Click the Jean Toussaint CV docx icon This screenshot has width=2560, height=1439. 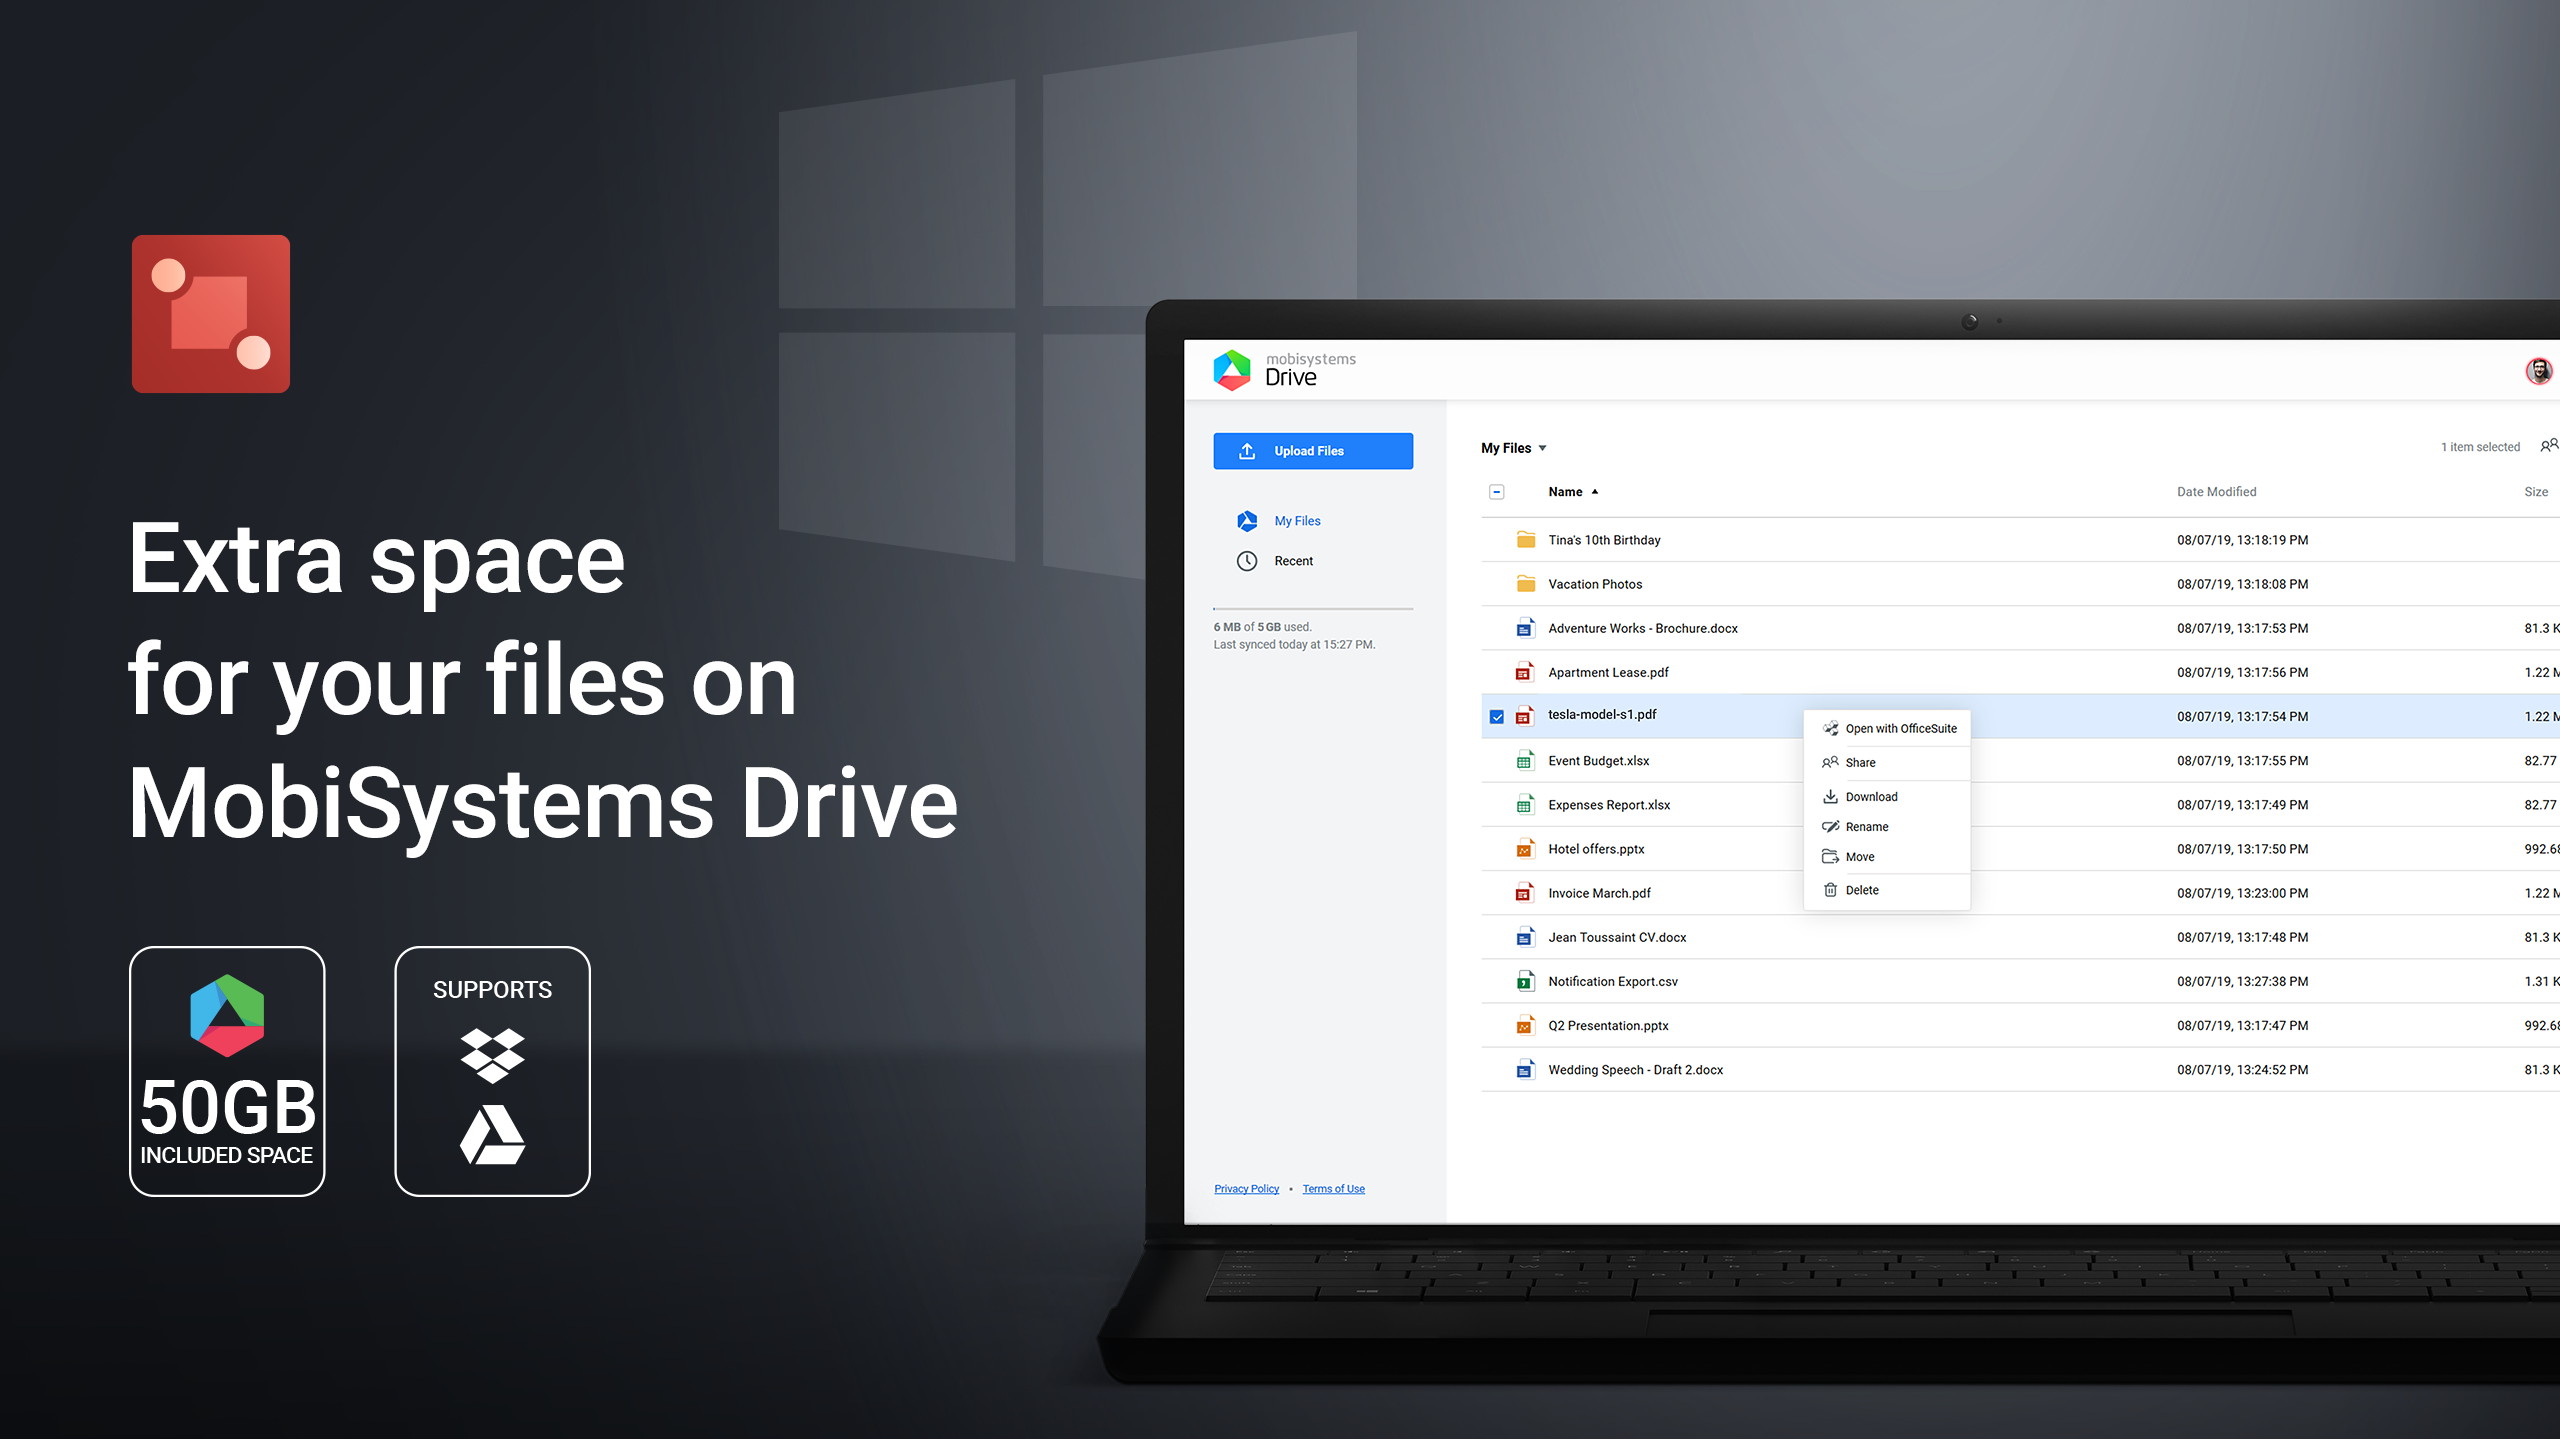(1525, 937)
